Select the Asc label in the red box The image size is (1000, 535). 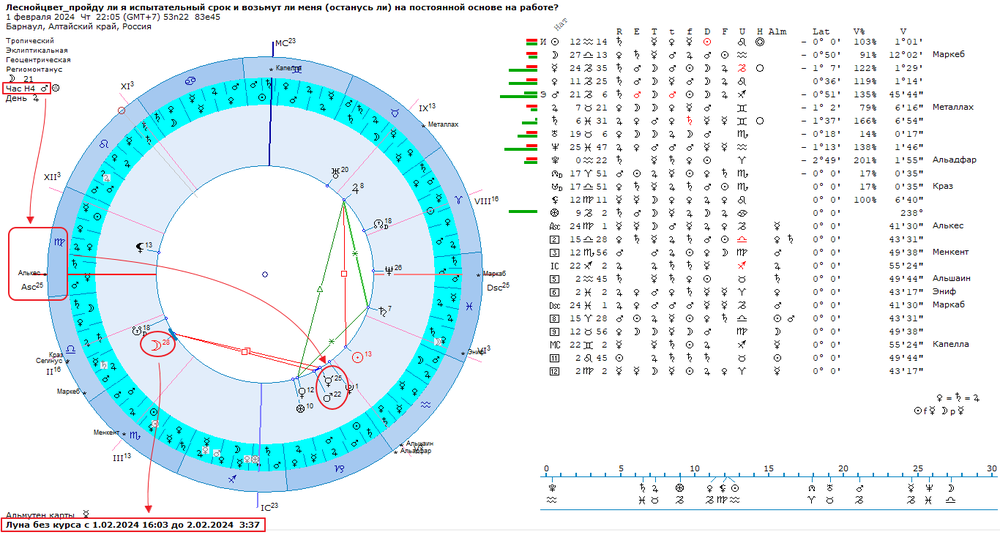tap(29, 287)
